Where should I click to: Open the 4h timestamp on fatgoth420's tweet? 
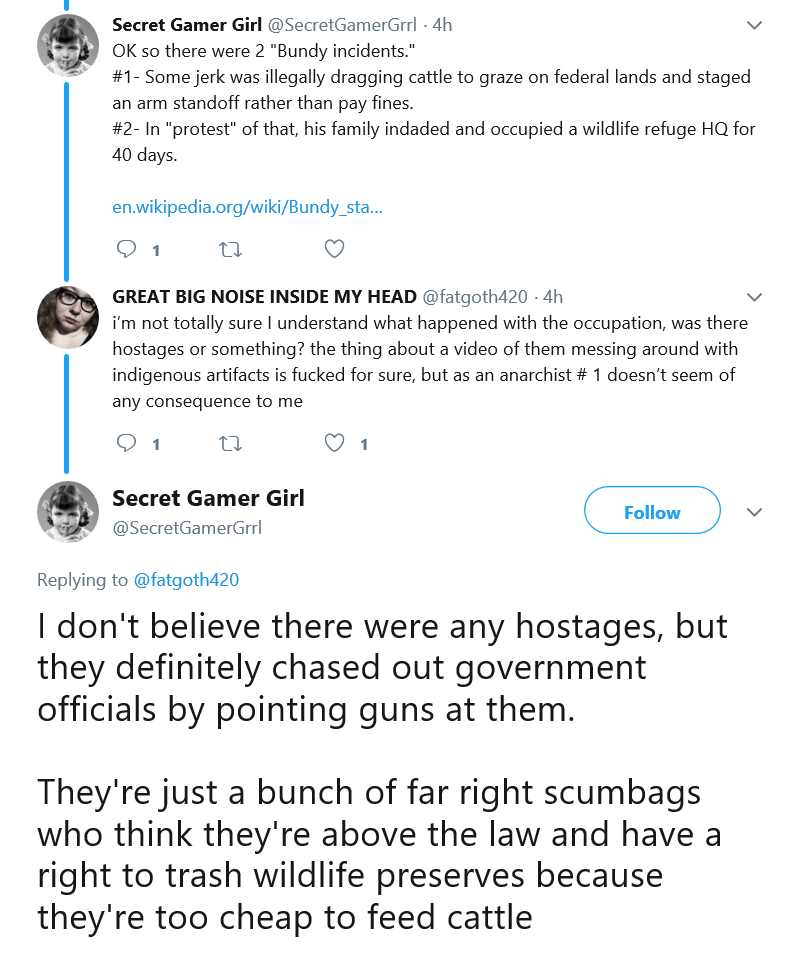point(553,297)
